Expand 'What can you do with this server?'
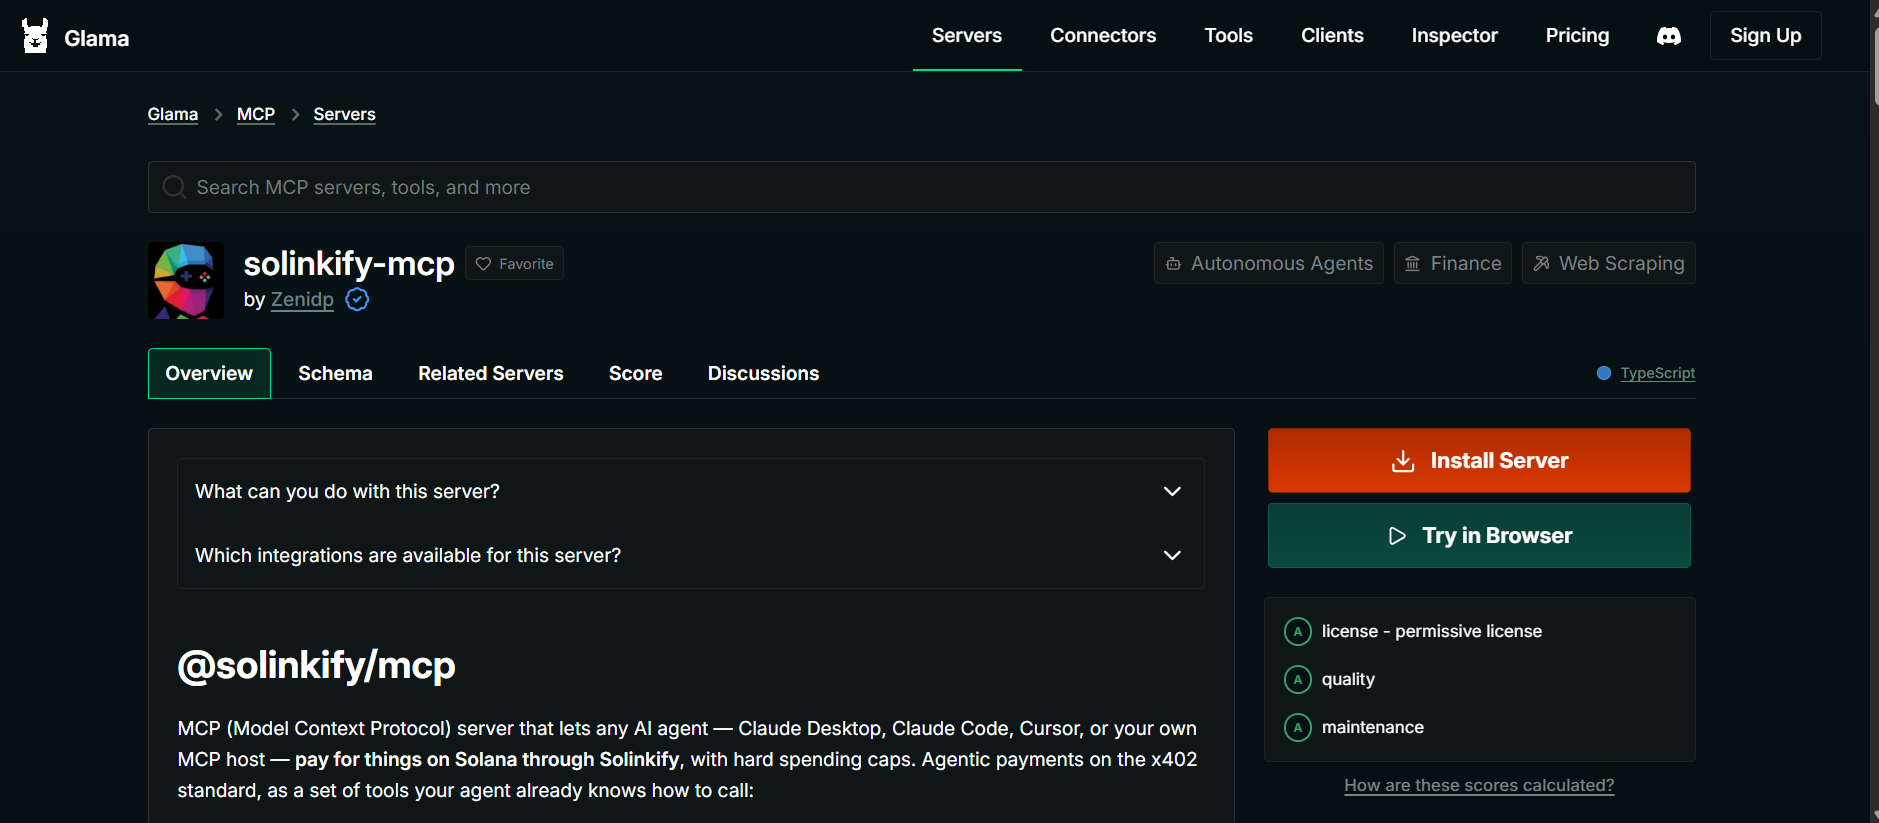Image resolution: width=1879 pixels, height=823 pixels. click(x=690, y=491)
